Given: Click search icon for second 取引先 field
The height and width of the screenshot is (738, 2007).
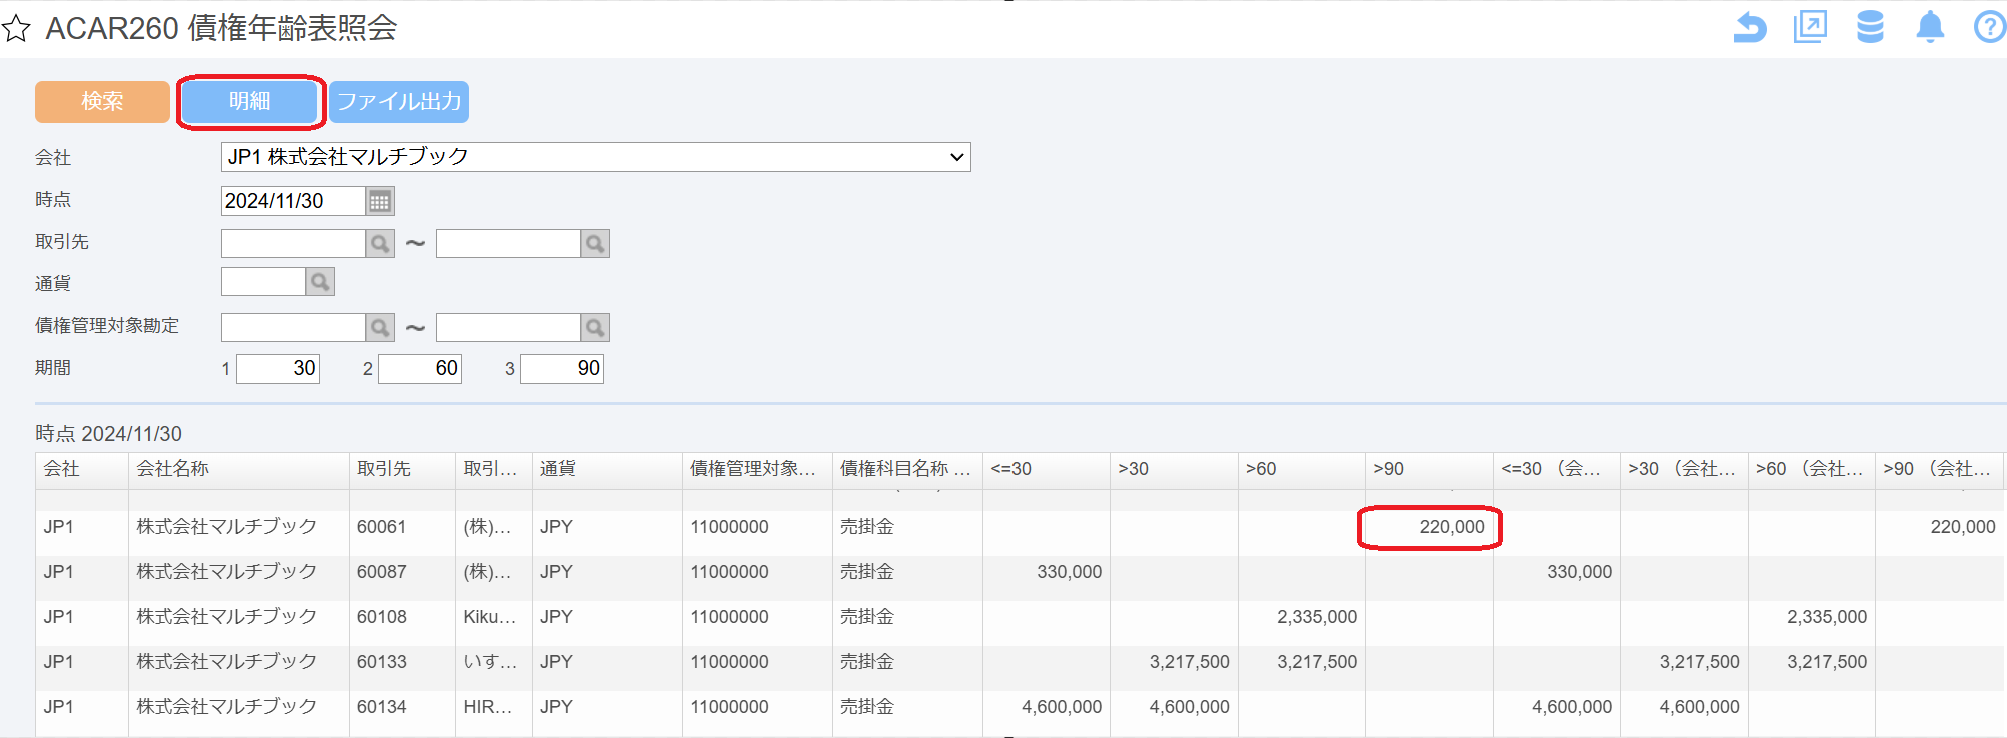Looking at the screenshot, I should pyautogui.click(x=595, y=243).
